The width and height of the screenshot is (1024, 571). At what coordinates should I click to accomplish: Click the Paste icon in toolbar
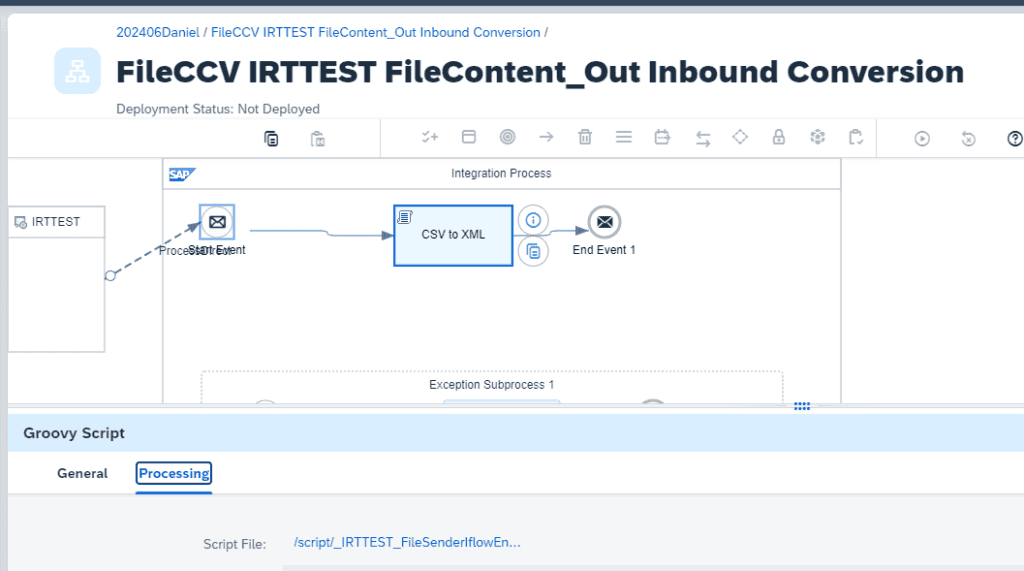coord(317,139)
